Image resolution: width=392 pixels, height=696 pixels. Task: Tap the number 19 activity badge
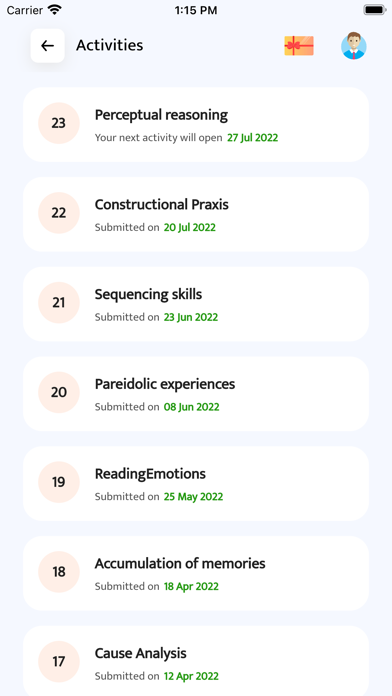[59, 482]
